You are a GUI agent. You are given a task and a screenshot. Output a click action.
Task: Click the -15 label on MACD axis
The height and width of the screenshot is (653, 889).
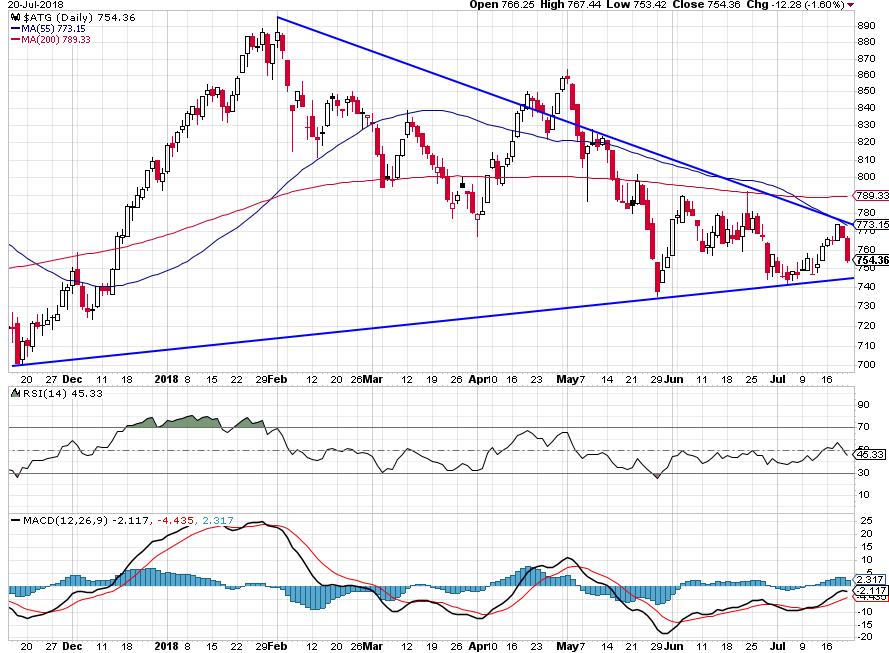(865, 625)
